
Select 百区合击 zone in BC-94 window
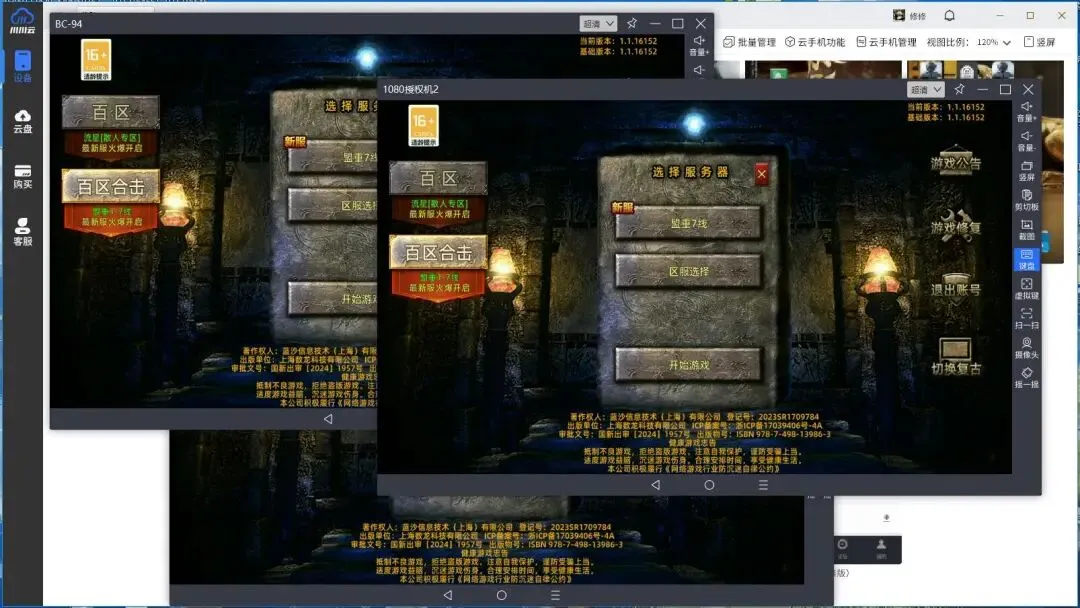(x=111, y=187)
